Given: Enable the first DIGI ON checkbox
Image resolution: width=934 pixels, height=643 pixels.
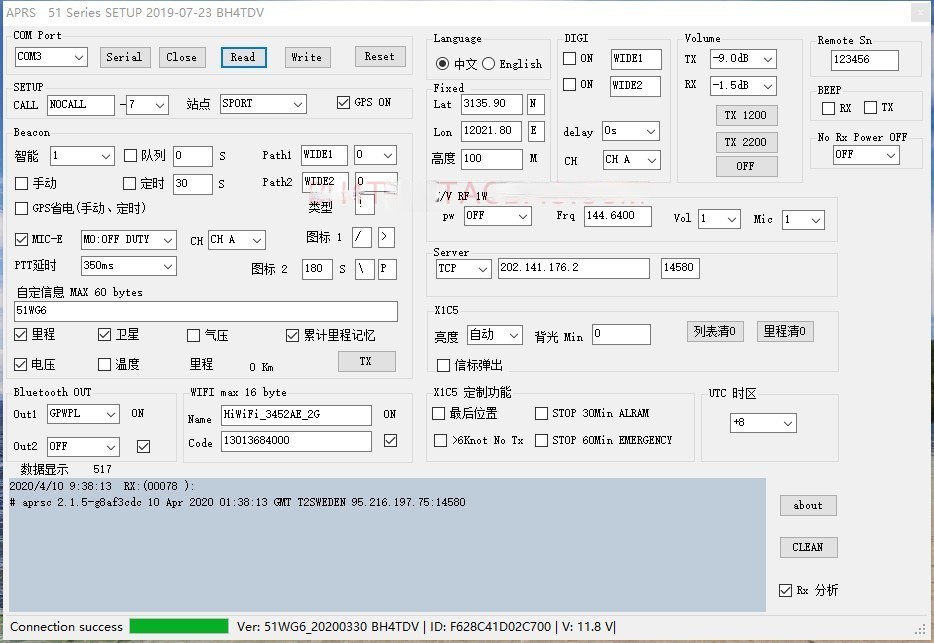Looking at the screenshot, I should (569, 58).
